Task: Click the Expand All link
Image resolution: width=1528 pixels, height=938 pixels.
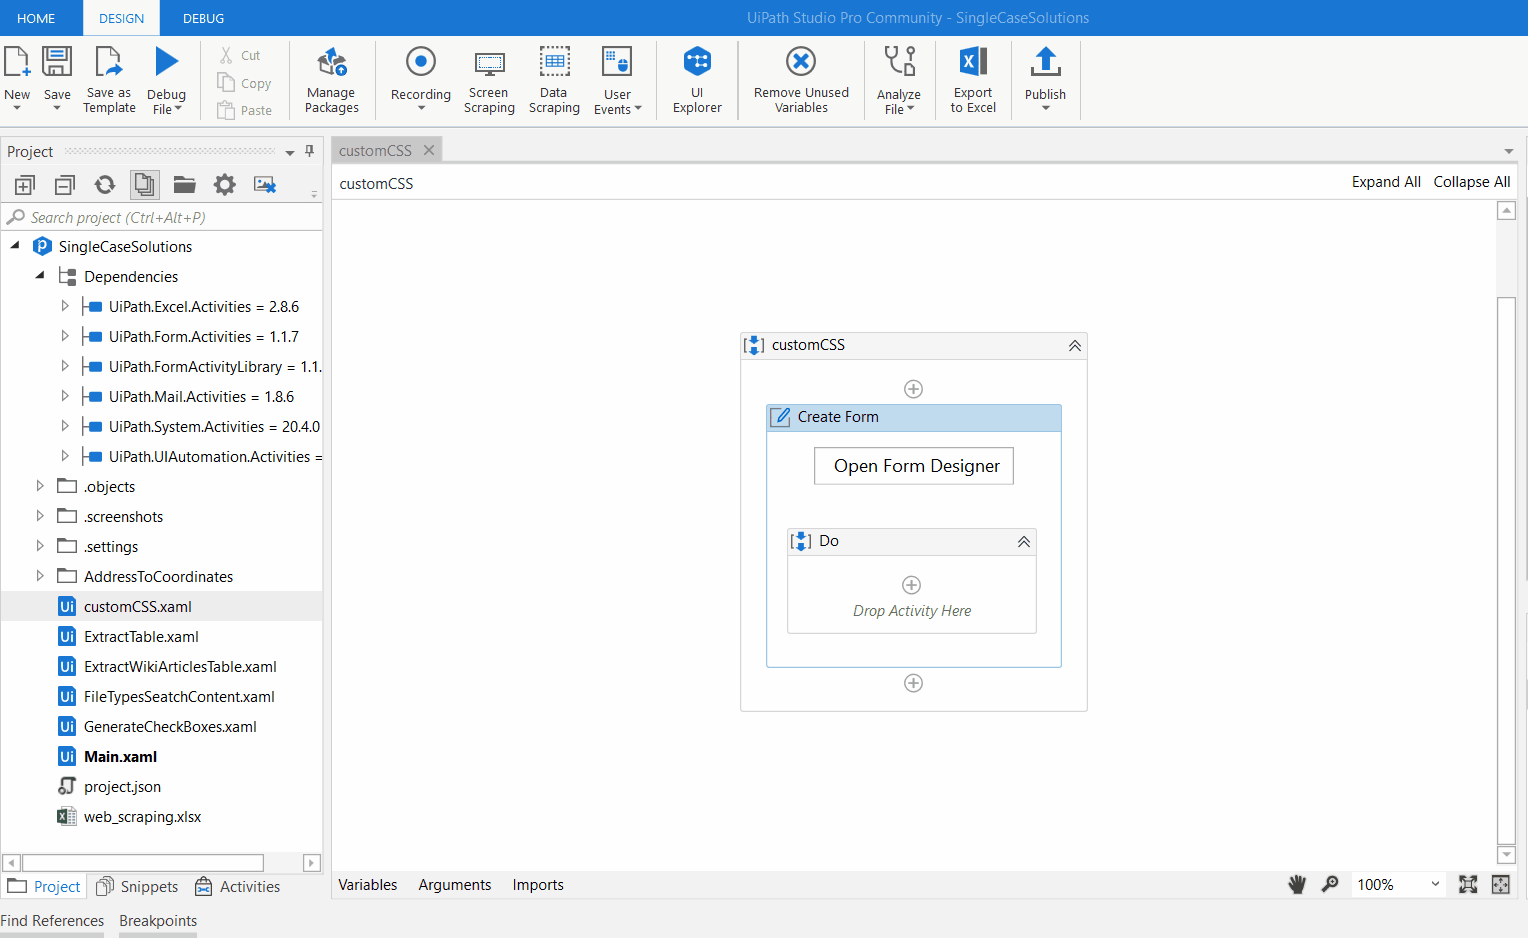Action: click(1386, 181)
